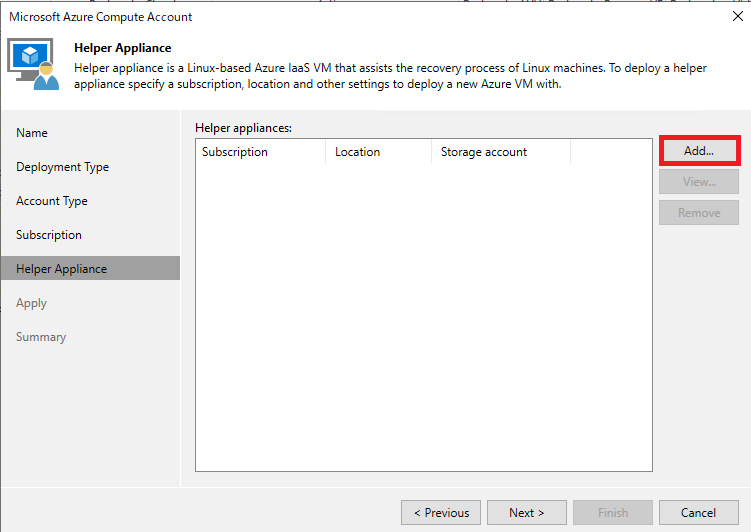The image size is (751, 532).
Task: Go to the Subscription step in sidebar
Action: pos(91,235)
